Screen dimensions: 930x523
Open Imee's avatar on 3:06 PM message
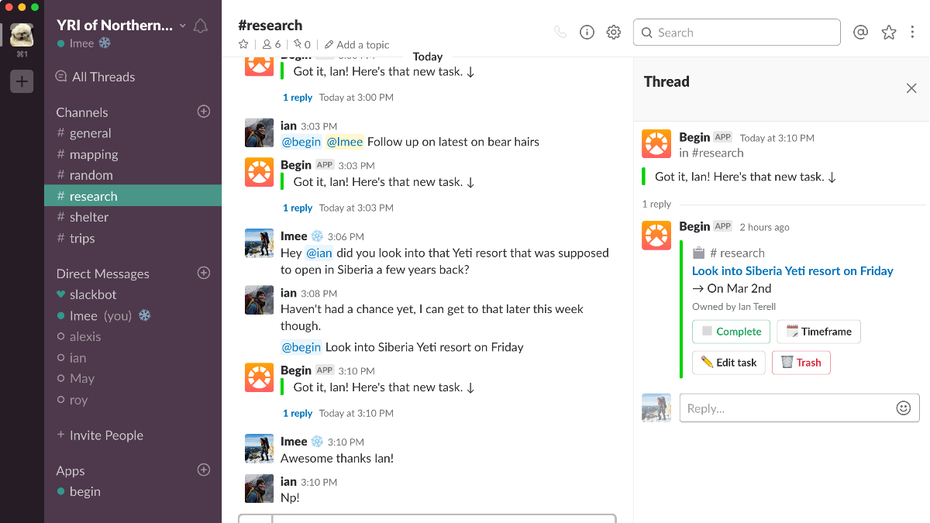pyautogui.click(x=259, y=243)
